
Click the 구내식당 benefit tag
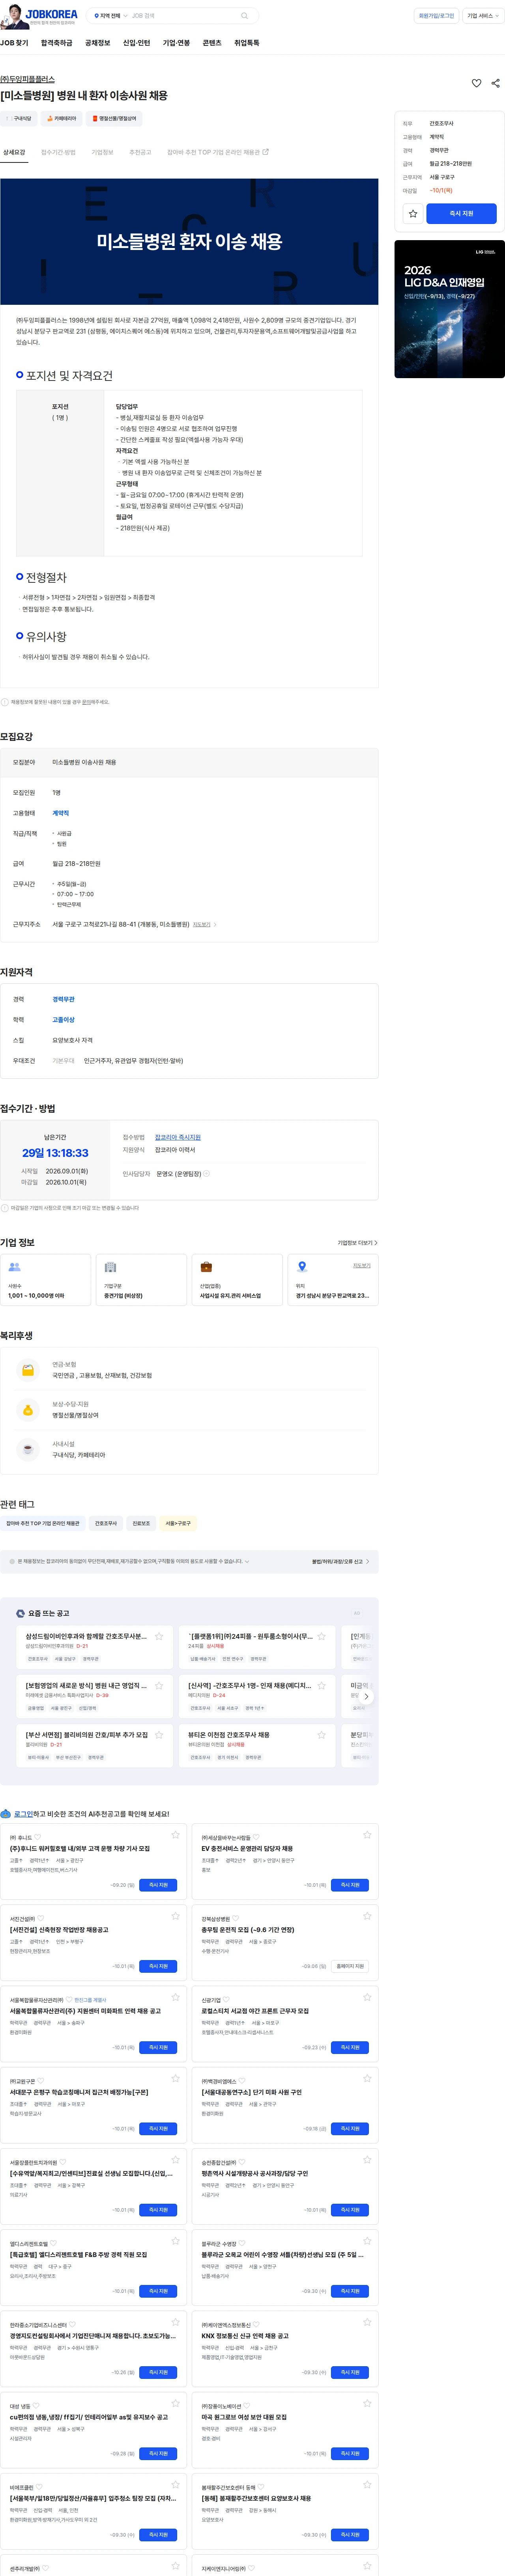[x=19, y=118]
